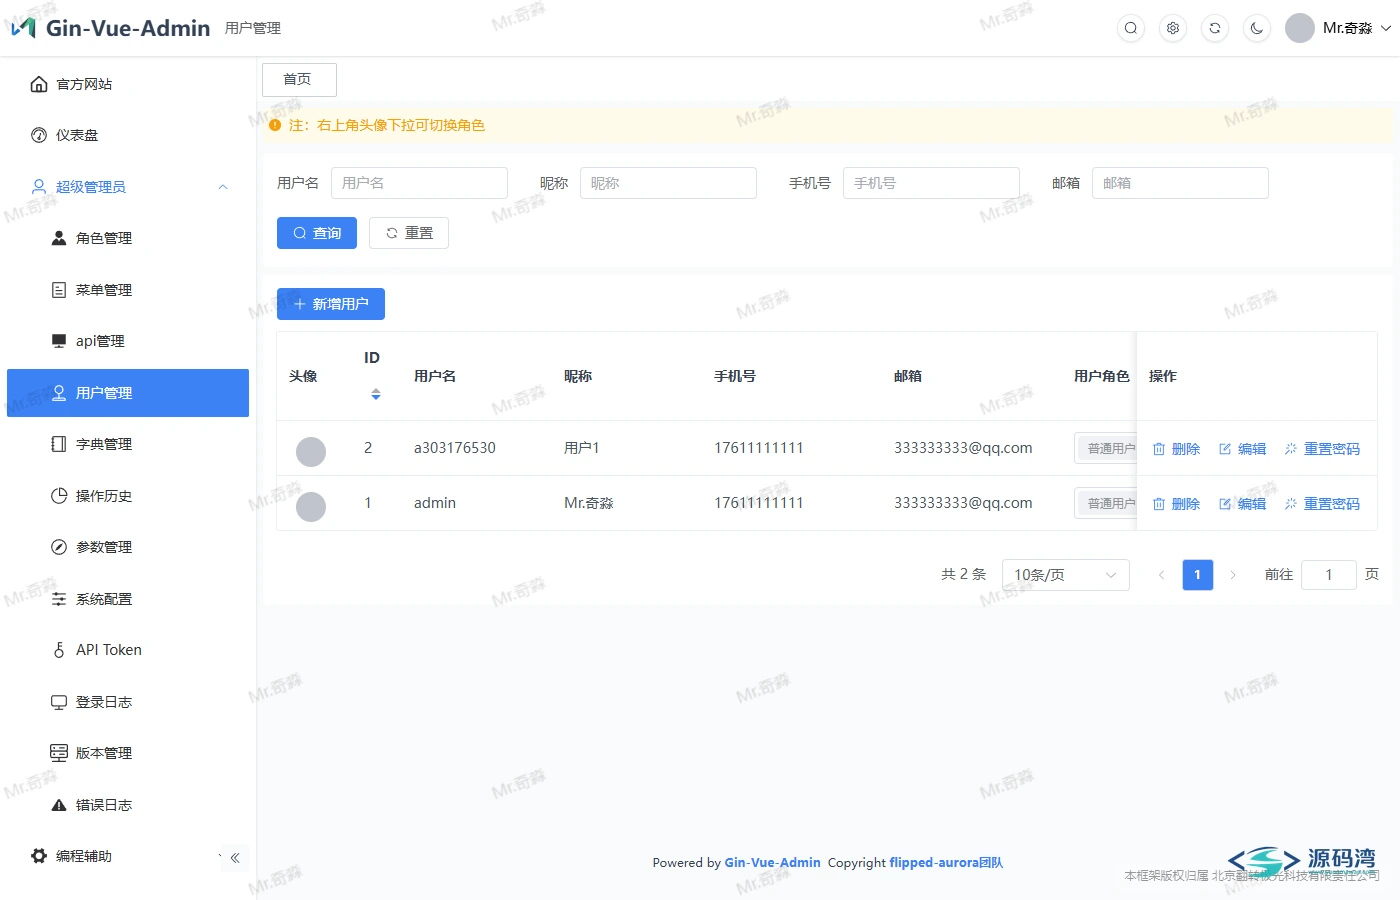Open the flipped-aurora团队 footer link
The image size is (1400, 900).
946,862
